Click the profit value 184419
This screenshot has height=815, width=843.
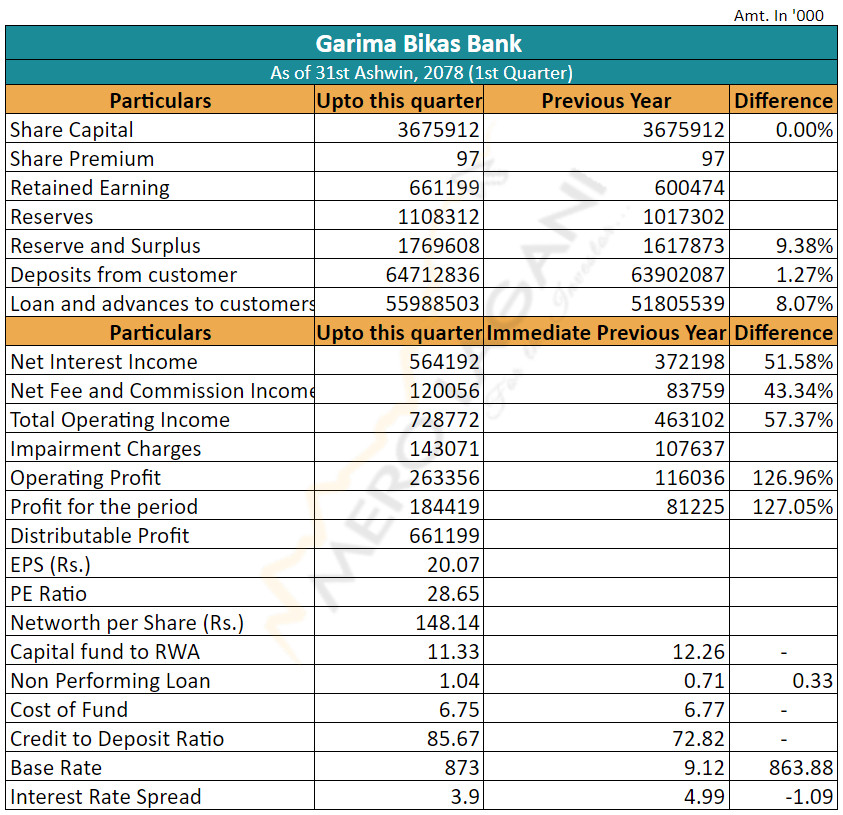click(x=444, y=507)
